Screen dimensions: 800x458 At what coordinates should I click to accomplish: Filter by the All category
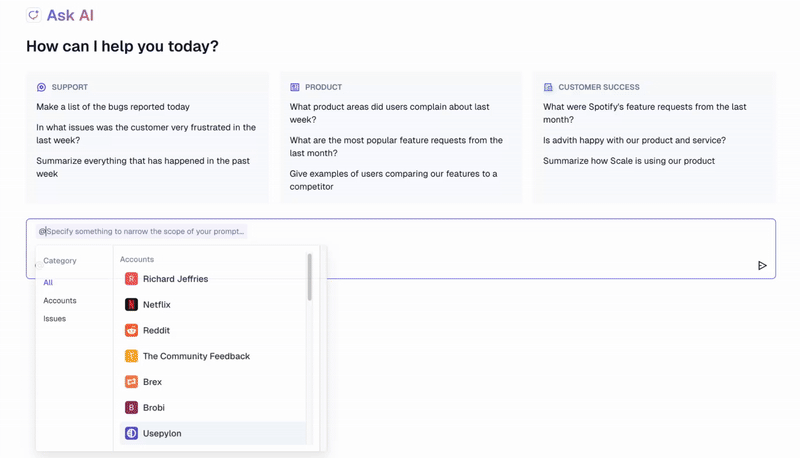[48, 283]
